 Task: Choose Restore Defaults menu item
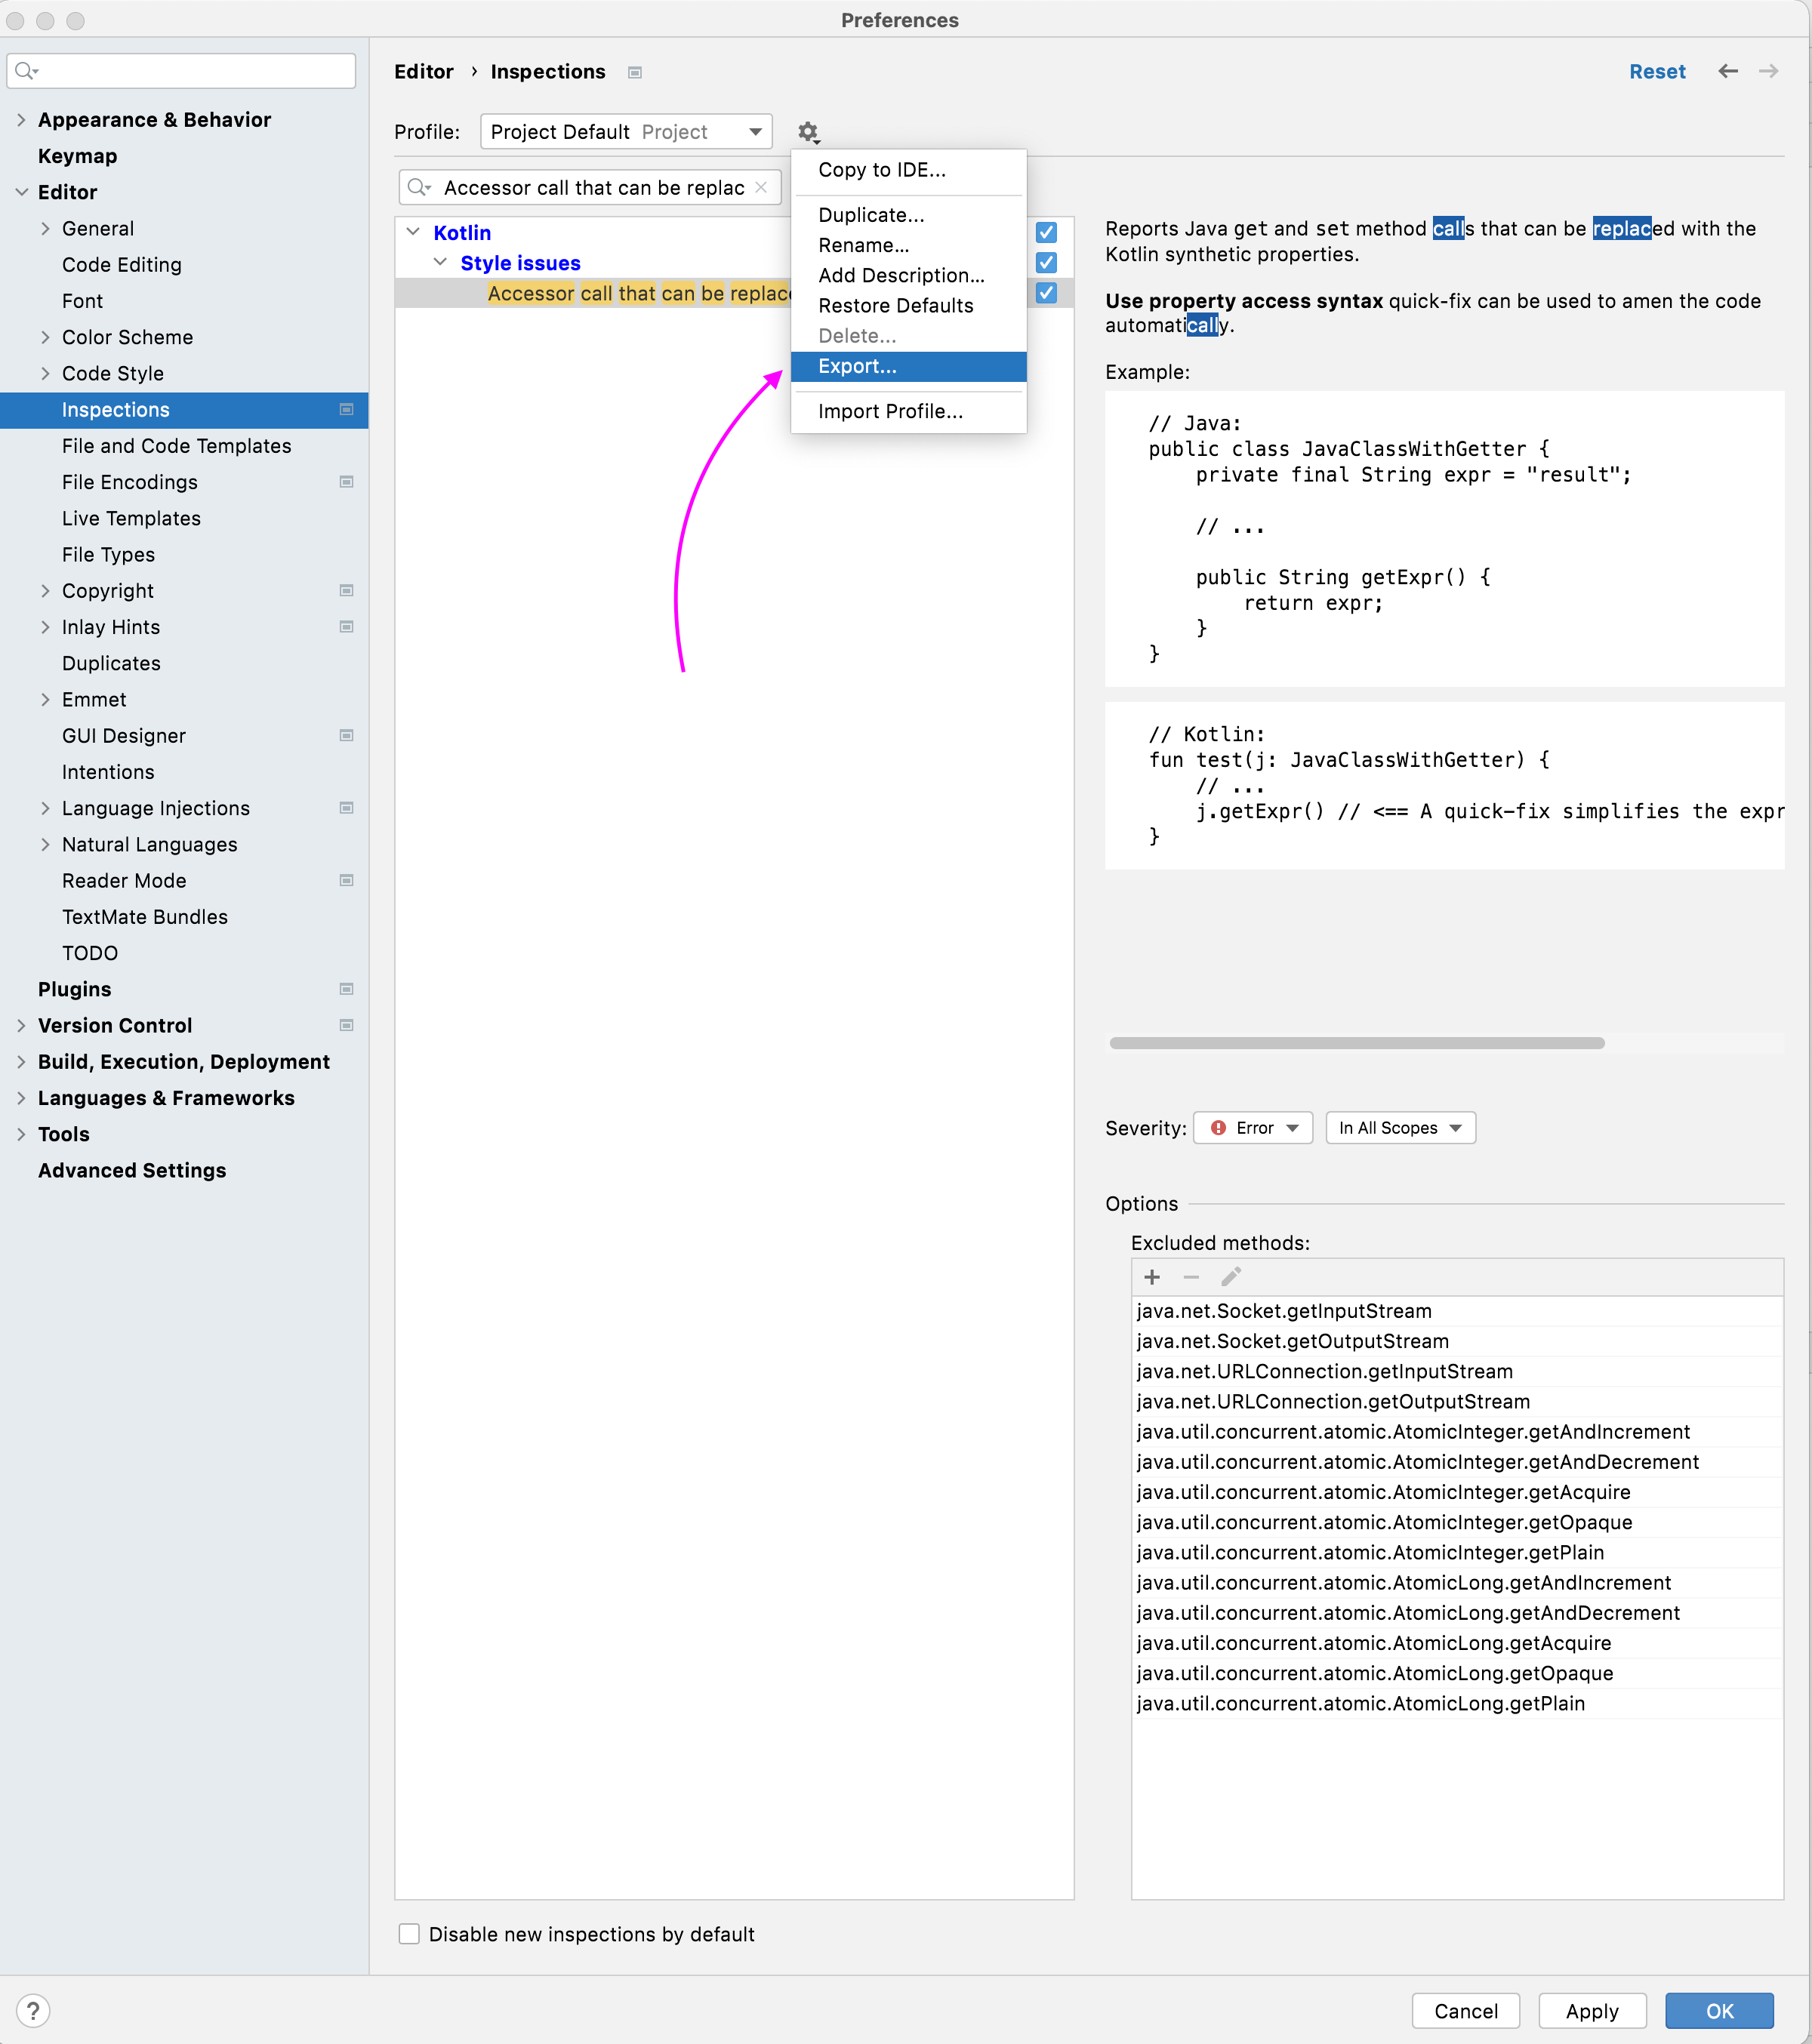908,306
